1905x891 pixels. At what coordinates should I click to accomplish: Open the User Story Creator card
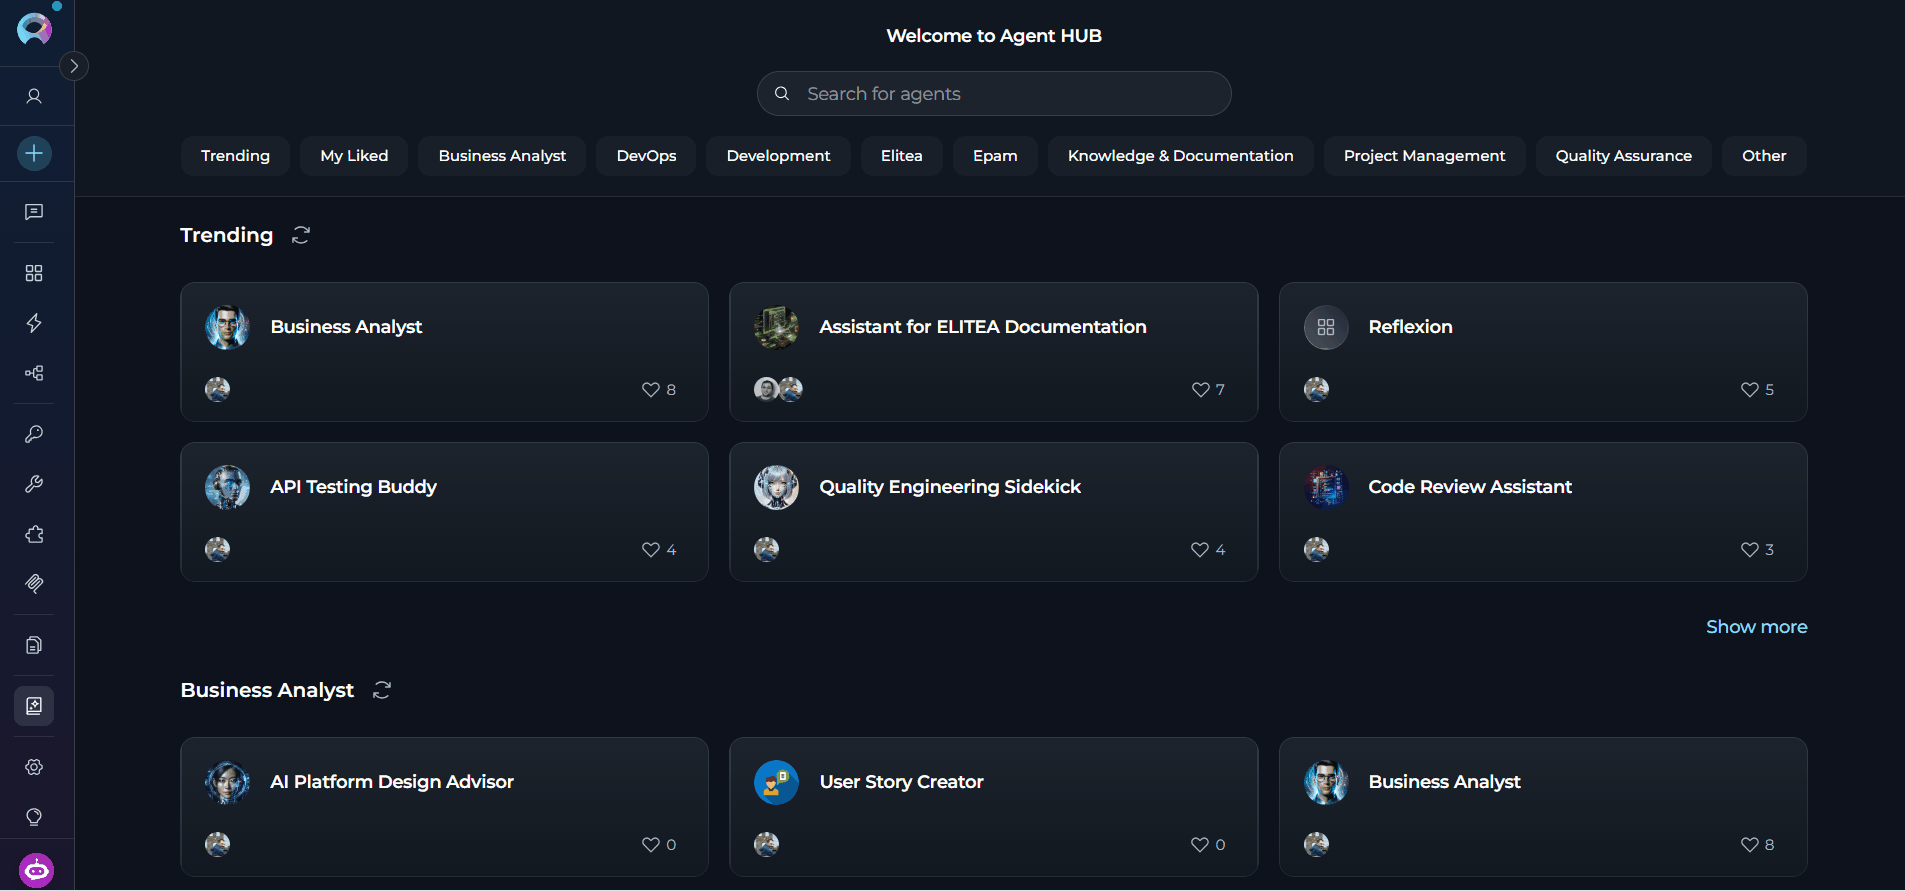click(993, 807)
